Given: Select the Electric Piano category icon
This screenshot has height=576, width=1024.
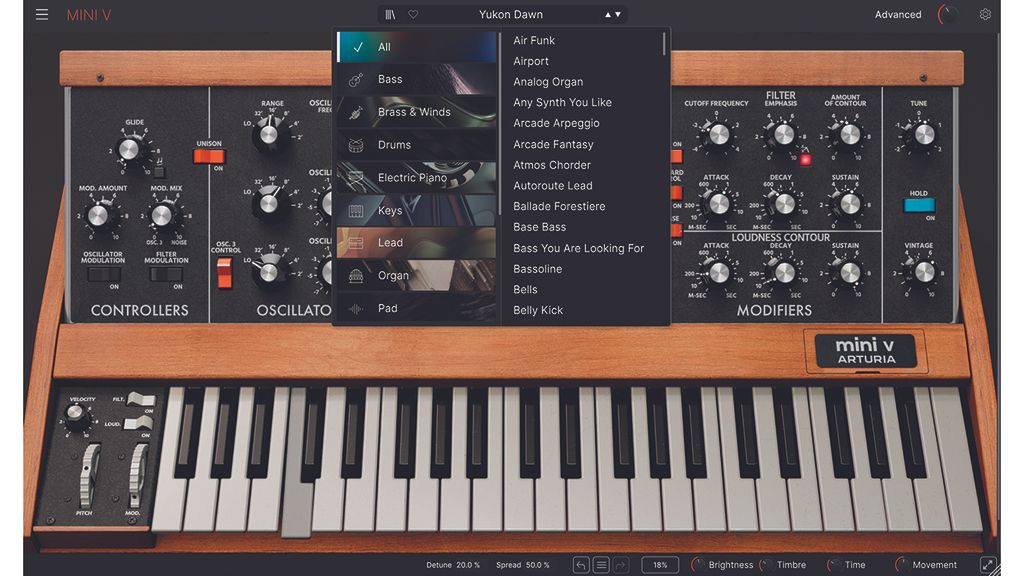Looking at the screenshot, I should (357, 177).
